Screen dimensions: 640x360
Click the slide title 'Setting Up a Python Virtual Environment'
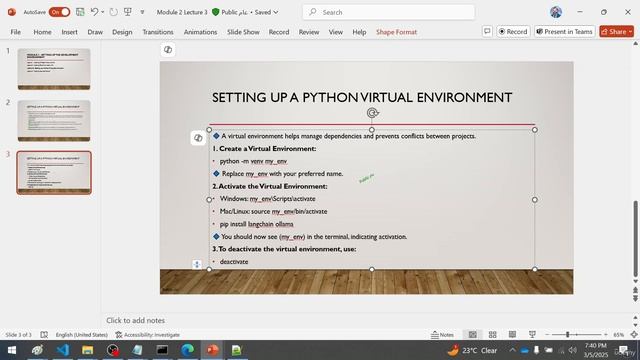(362, 98)
